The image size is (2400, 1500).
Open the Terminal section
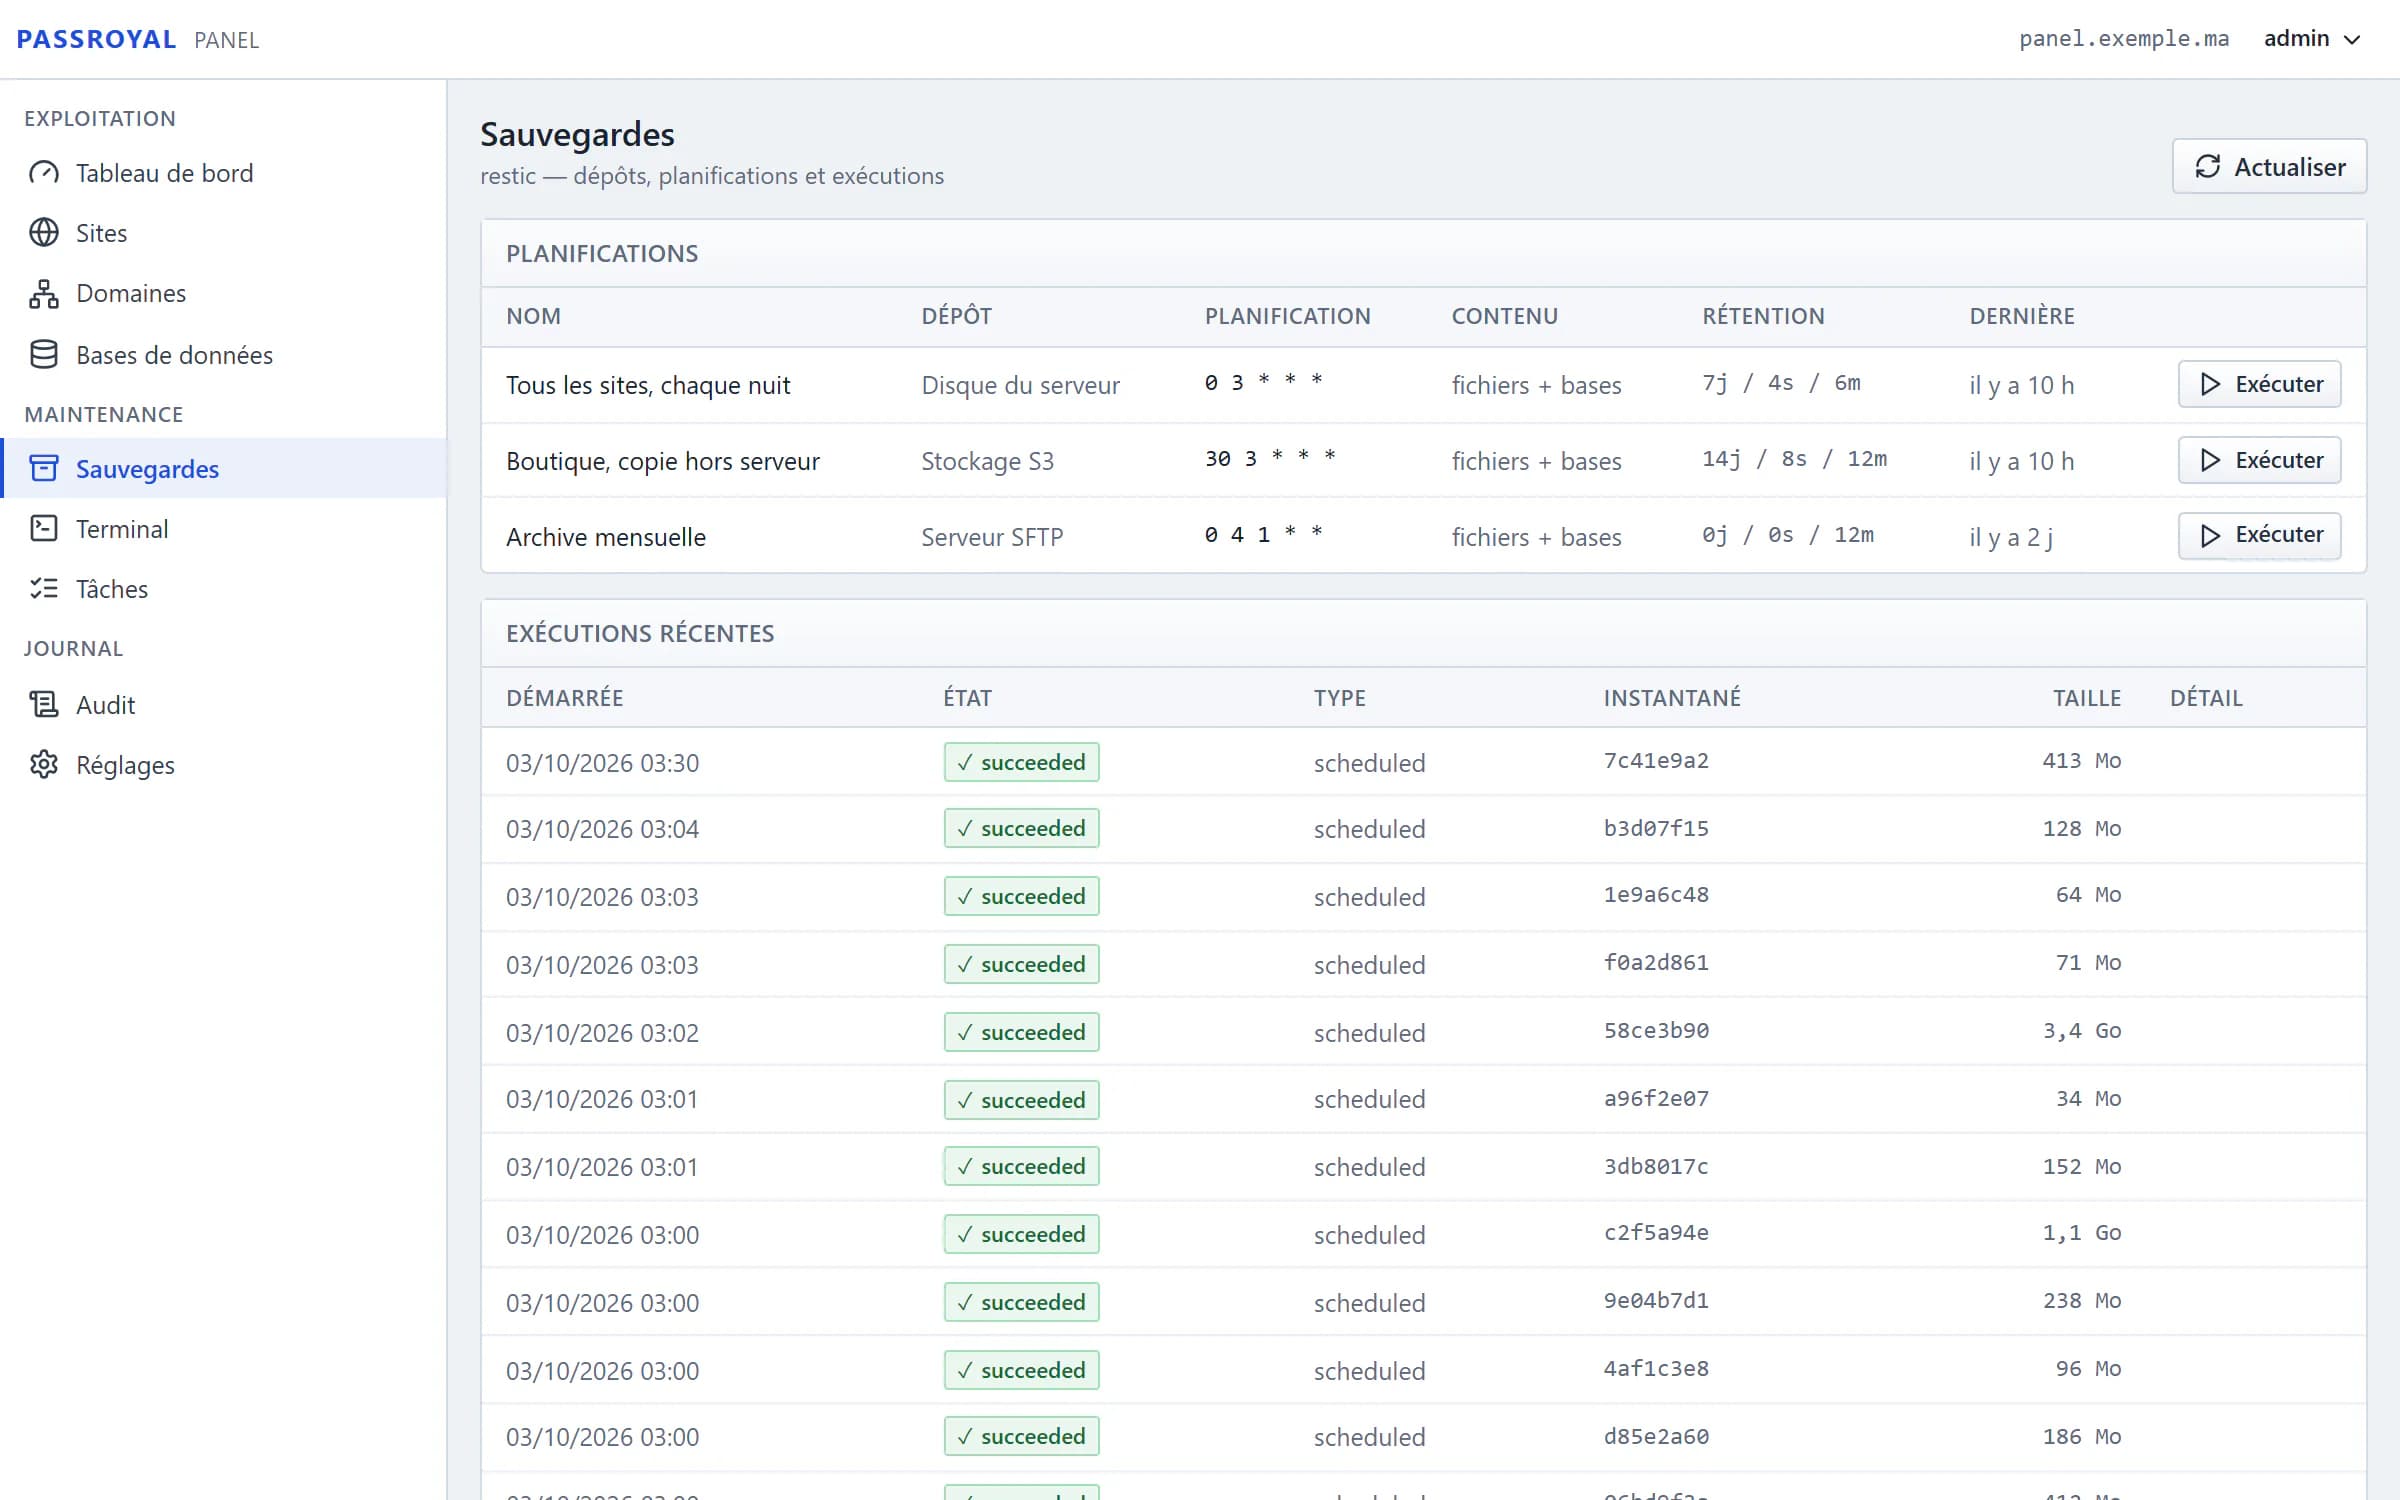point(223,528)
